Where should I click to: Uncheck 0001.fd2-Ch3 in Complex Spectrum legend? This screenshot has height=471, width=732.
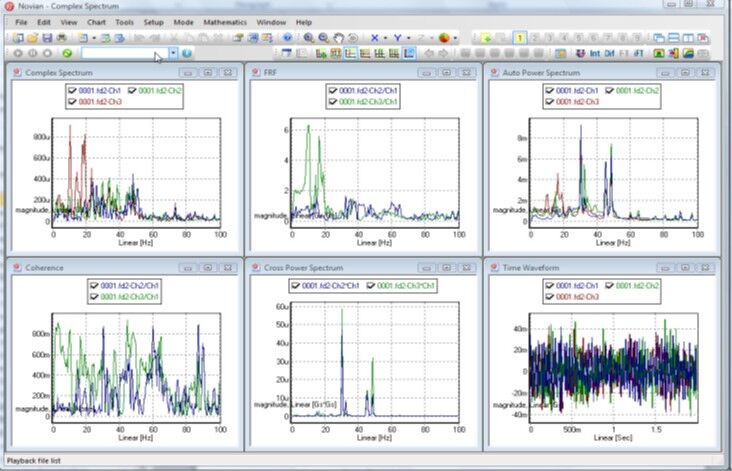[74, 101]
